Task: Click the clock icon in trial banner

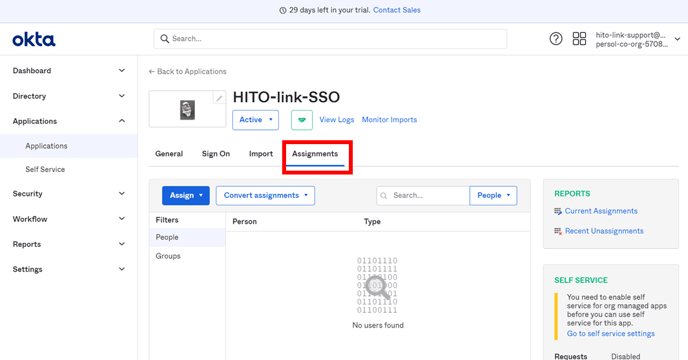Action: pyautogui.click(x=283, y=10)
